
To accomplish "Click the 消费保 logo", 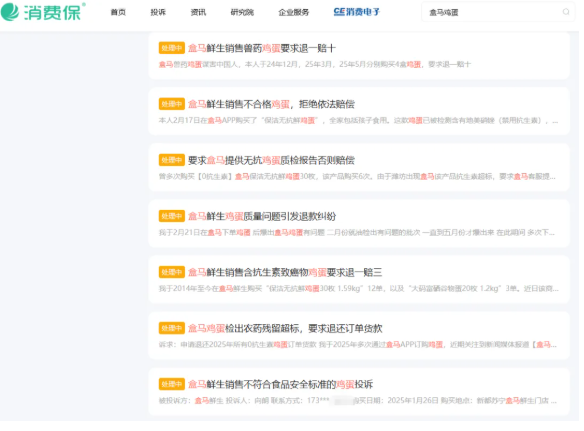I will [43, 12].
